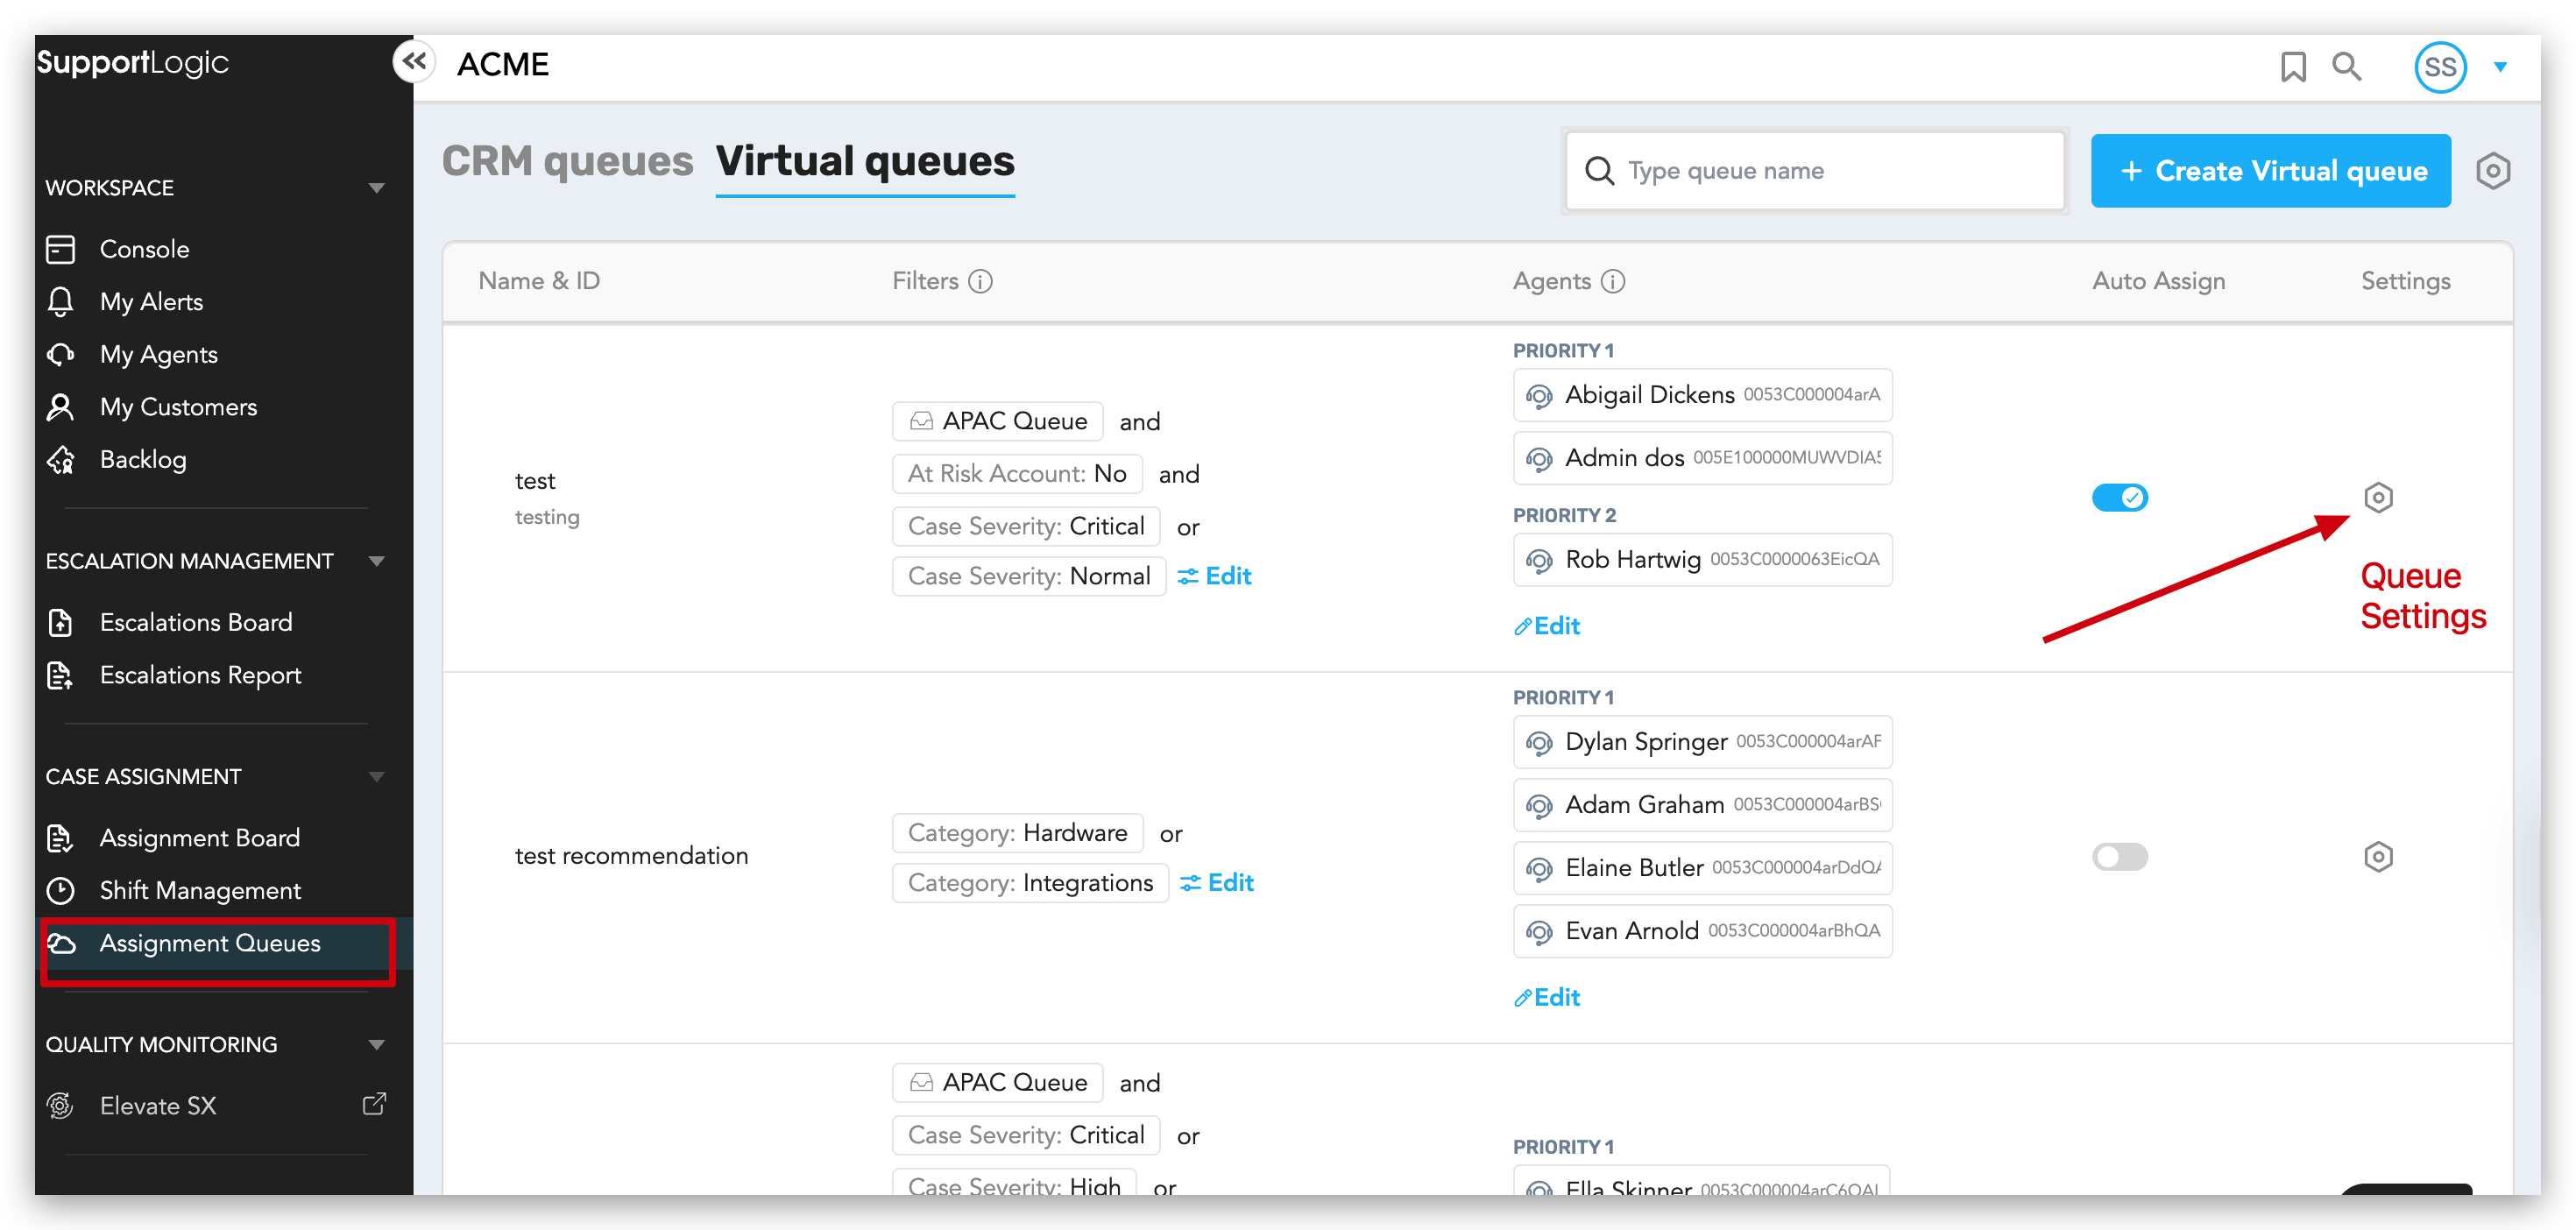The height and width of the screenshot is (1230, 2576).
Task: Click the Filters info icon
Action: (981, 281)
